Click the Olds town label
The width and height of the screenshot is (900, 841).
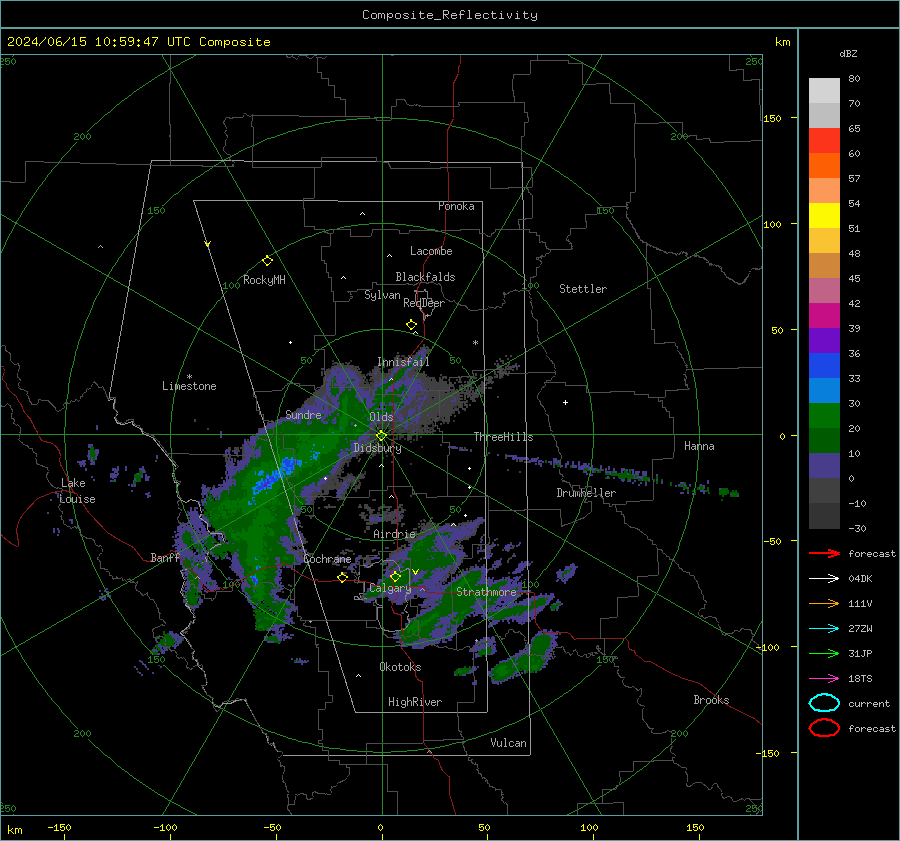coord(381,417)
